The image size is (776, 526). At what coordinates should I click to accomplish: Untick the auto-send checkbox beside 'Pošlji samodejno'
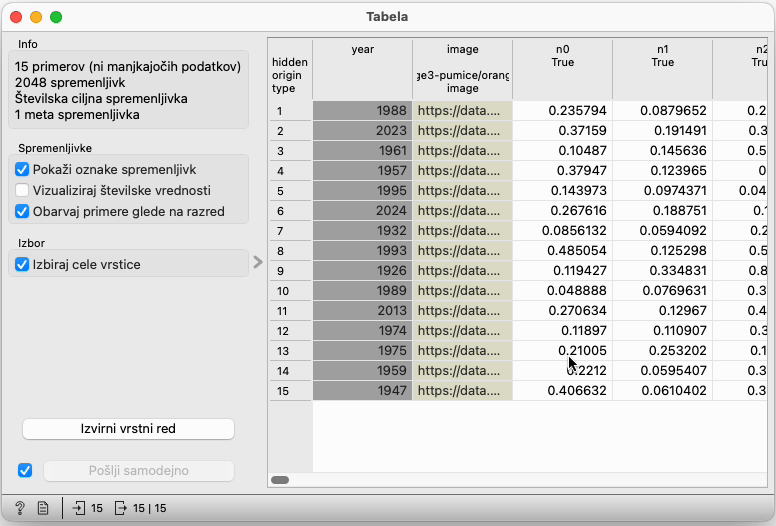tap(25, 470)
